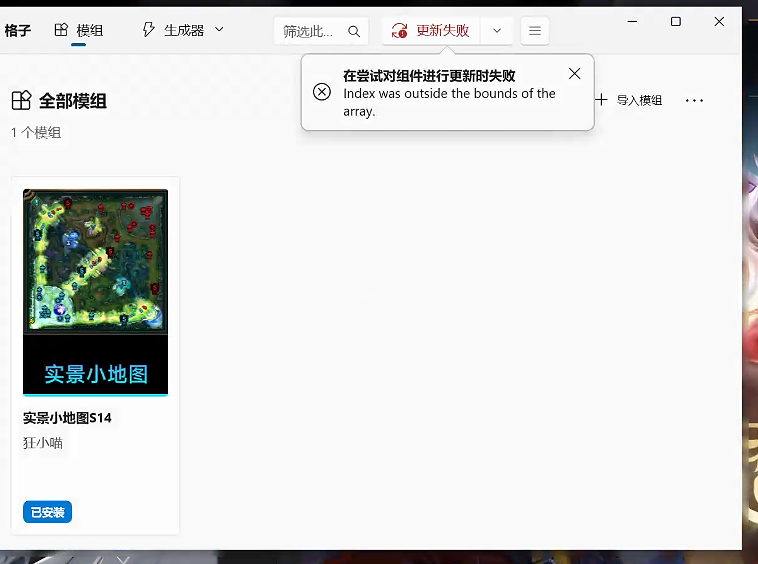The image size is (758, 564).
Task: Click the 筛选 search input field
Action: coord(309,31)
